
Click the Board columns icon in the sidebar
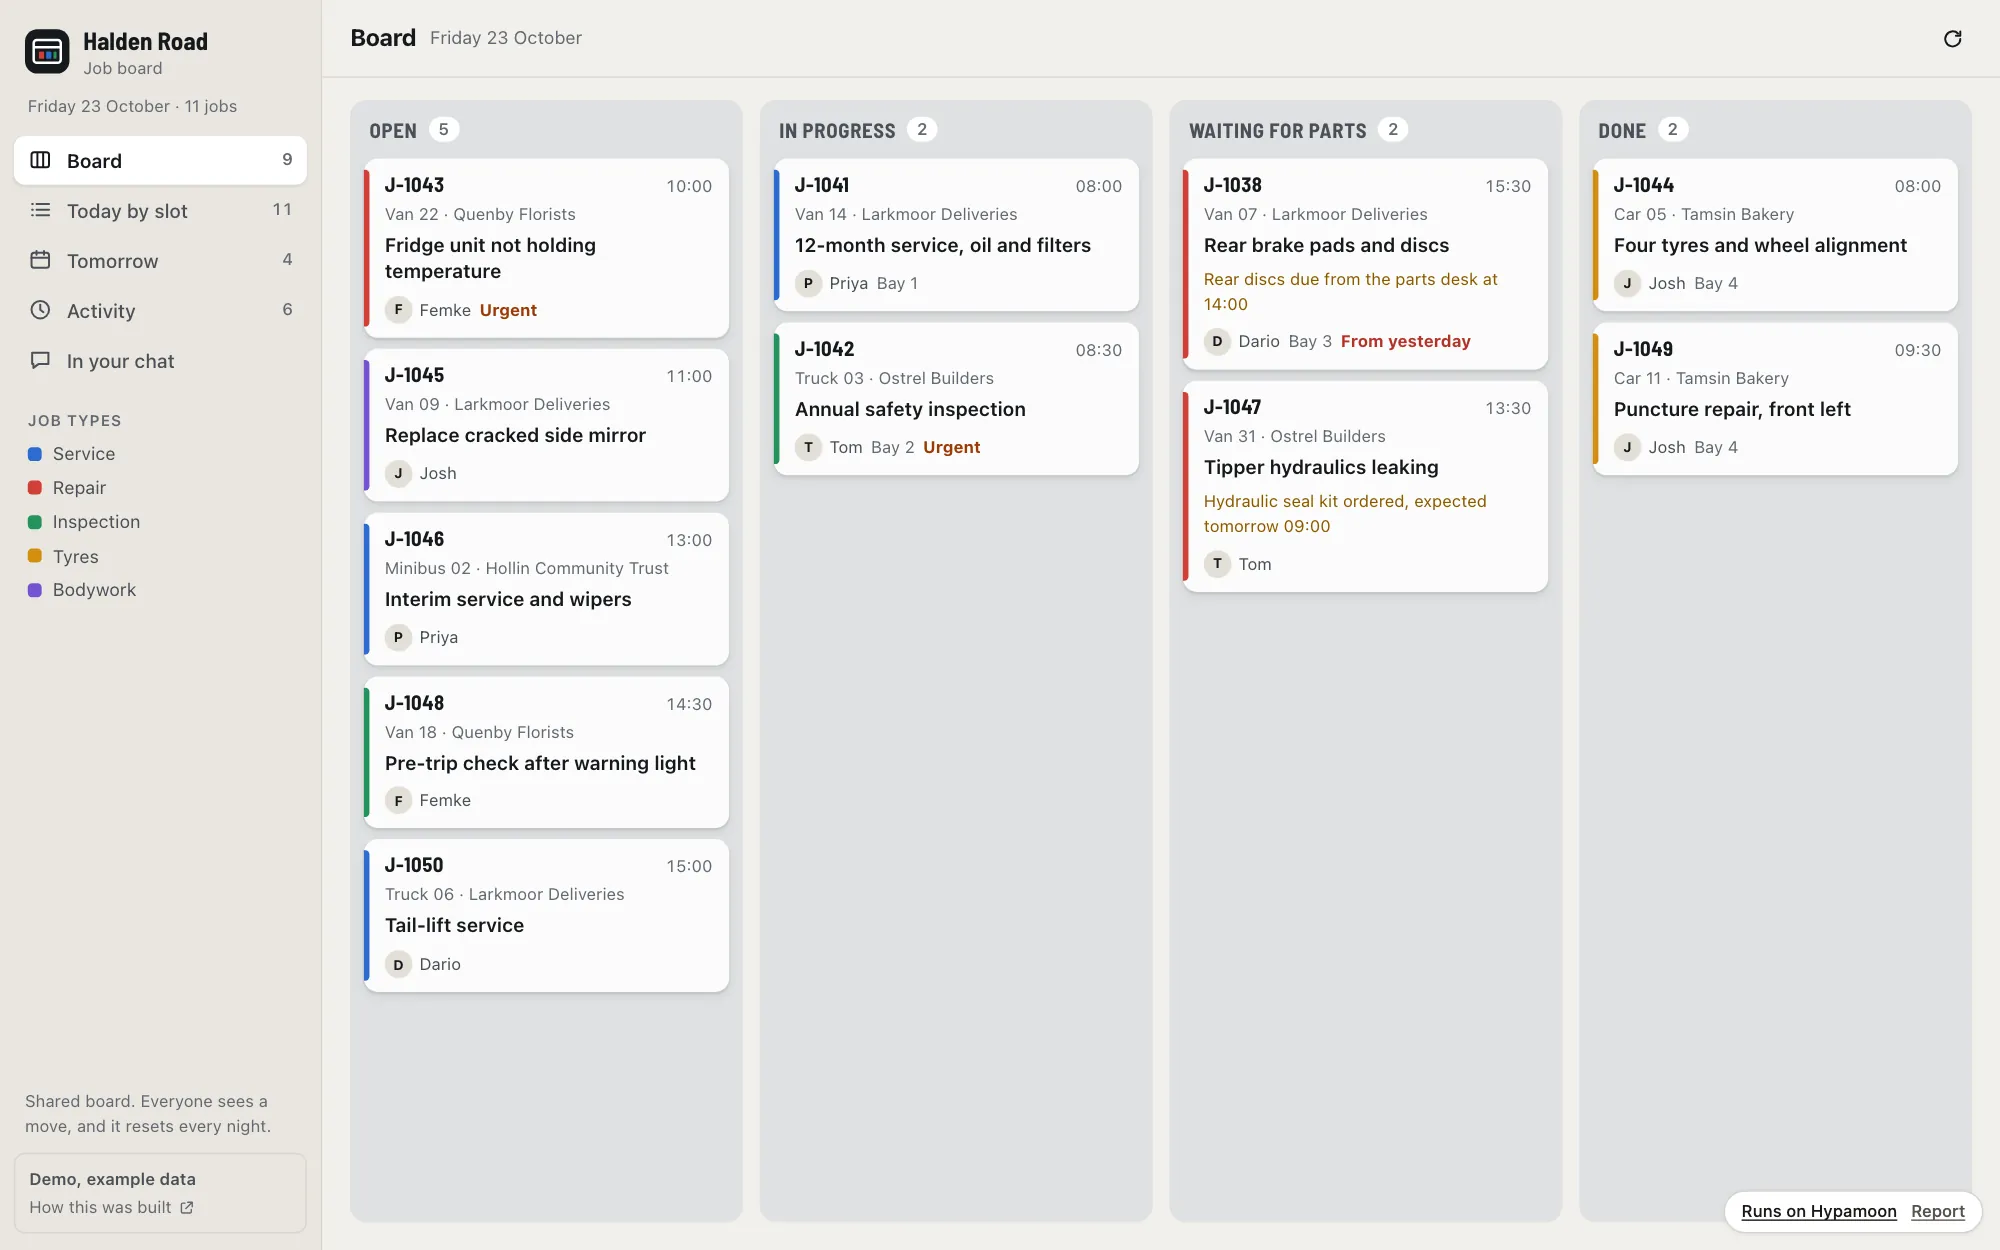click(x=40, y=160)
